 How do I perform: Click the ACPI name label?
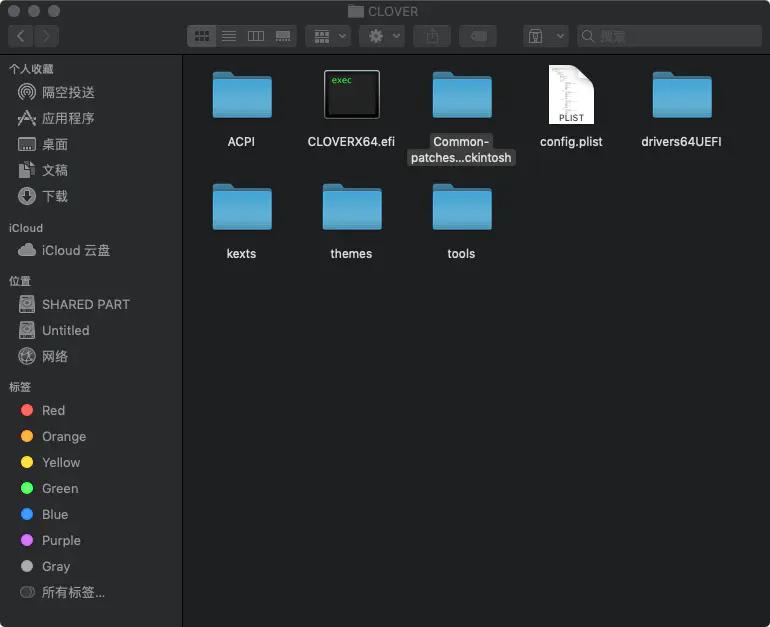click(241, 142)
